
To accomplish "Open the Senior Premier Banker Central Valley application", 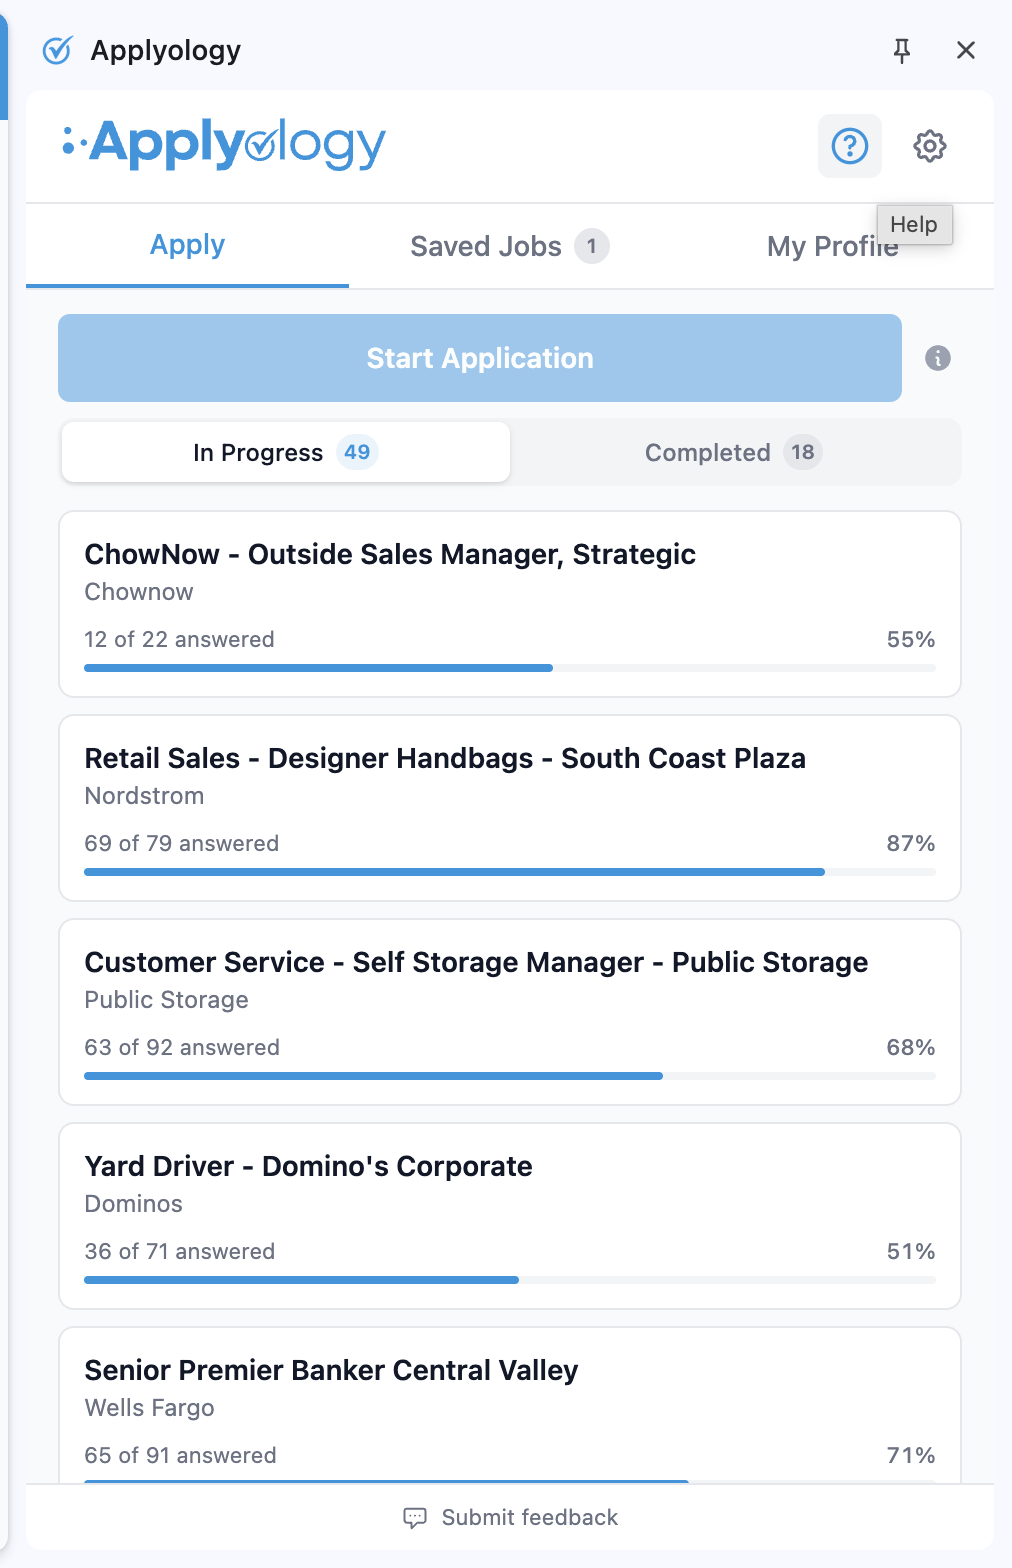I will [x=510, y=1405].
